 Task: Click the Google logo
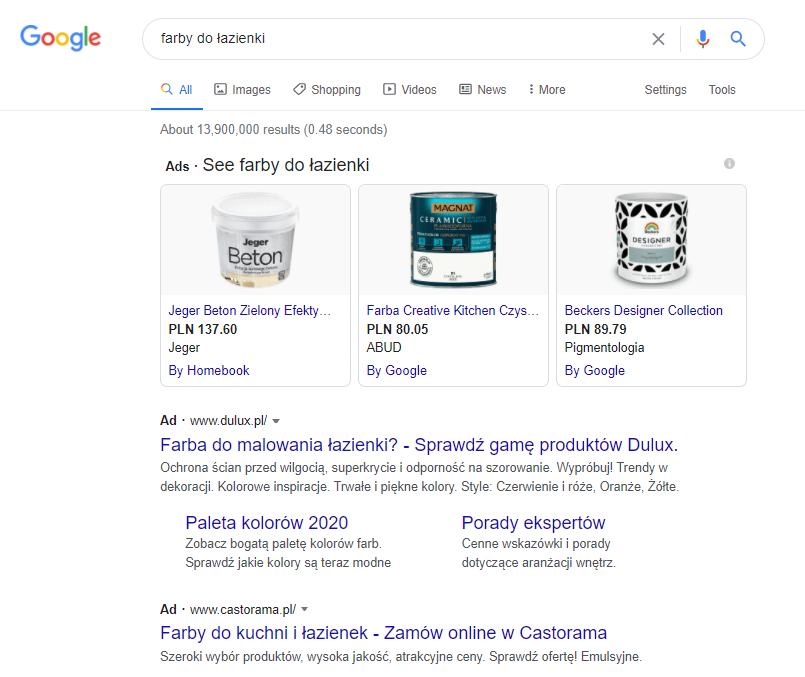(x=60, y=39)
